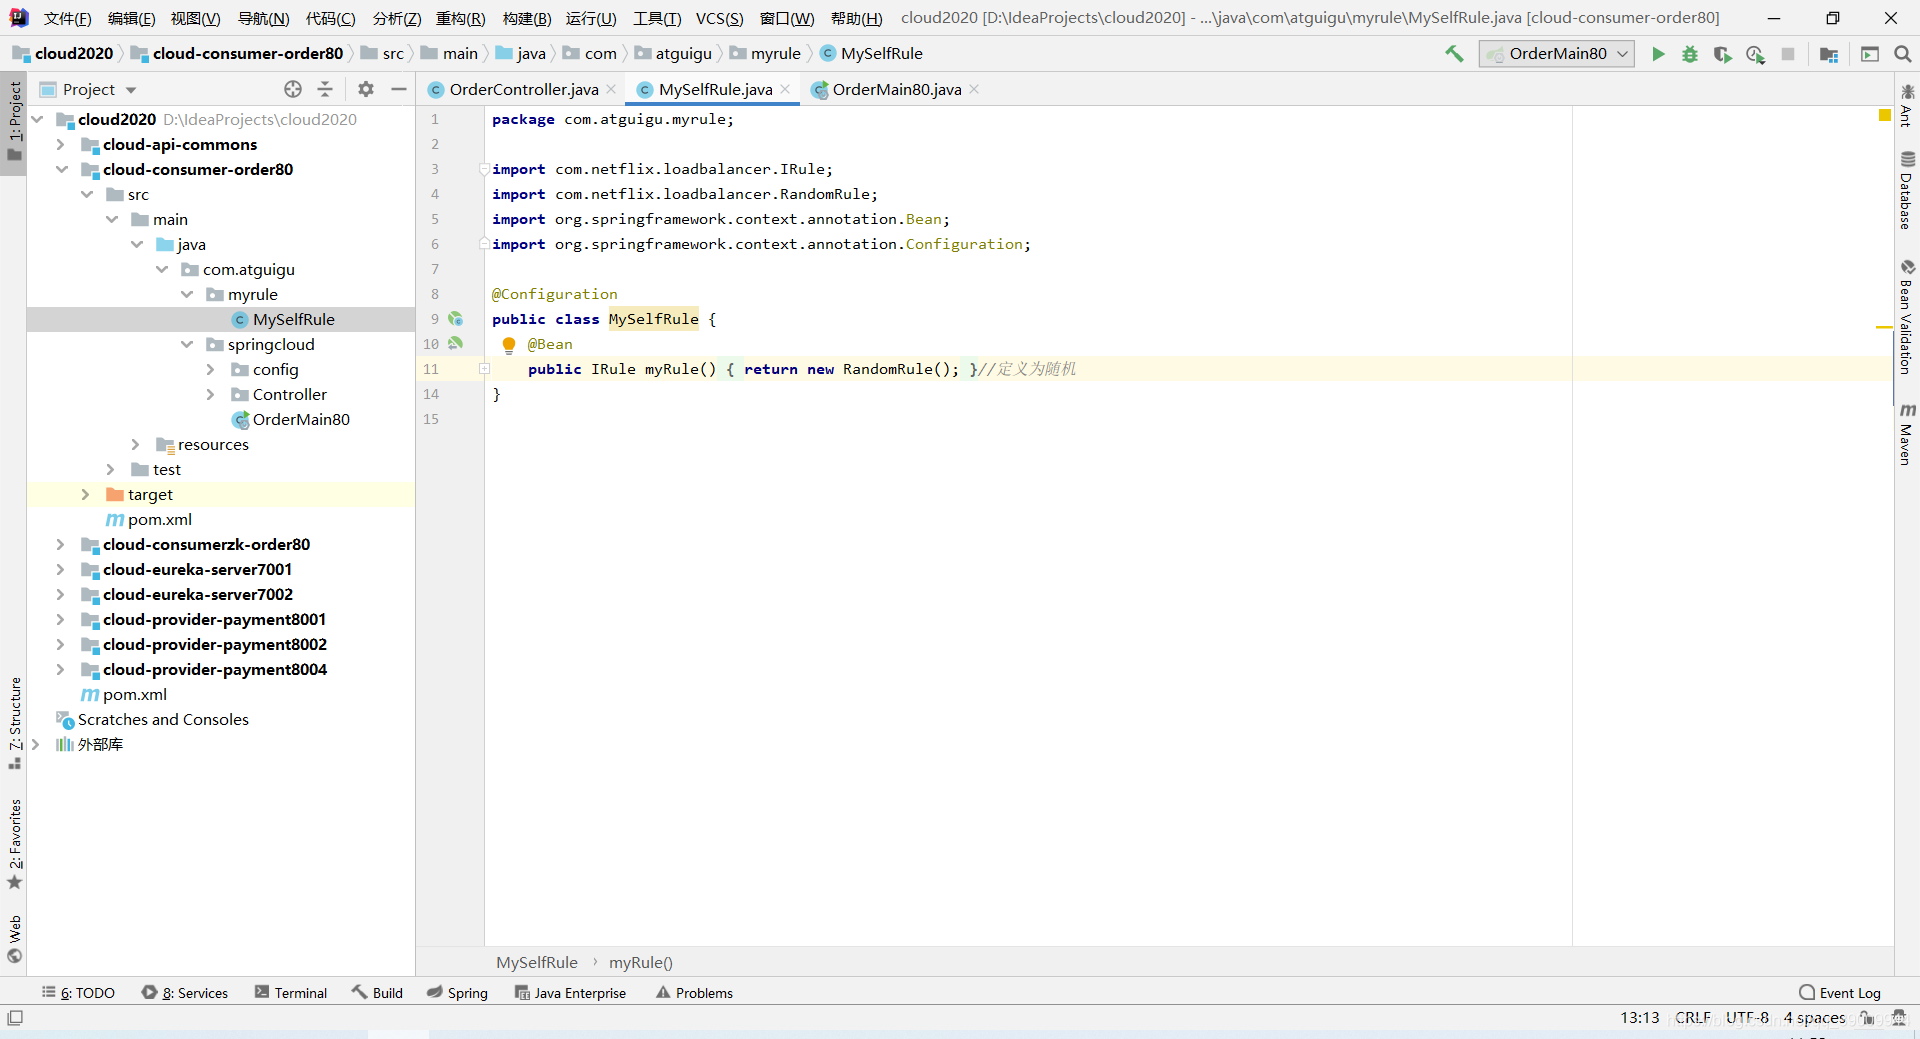The height and width of the screenshot is (1039, 1920).
Task: Click the yellow warning indicator in error stripe
Action: (x=1884, y=116)
